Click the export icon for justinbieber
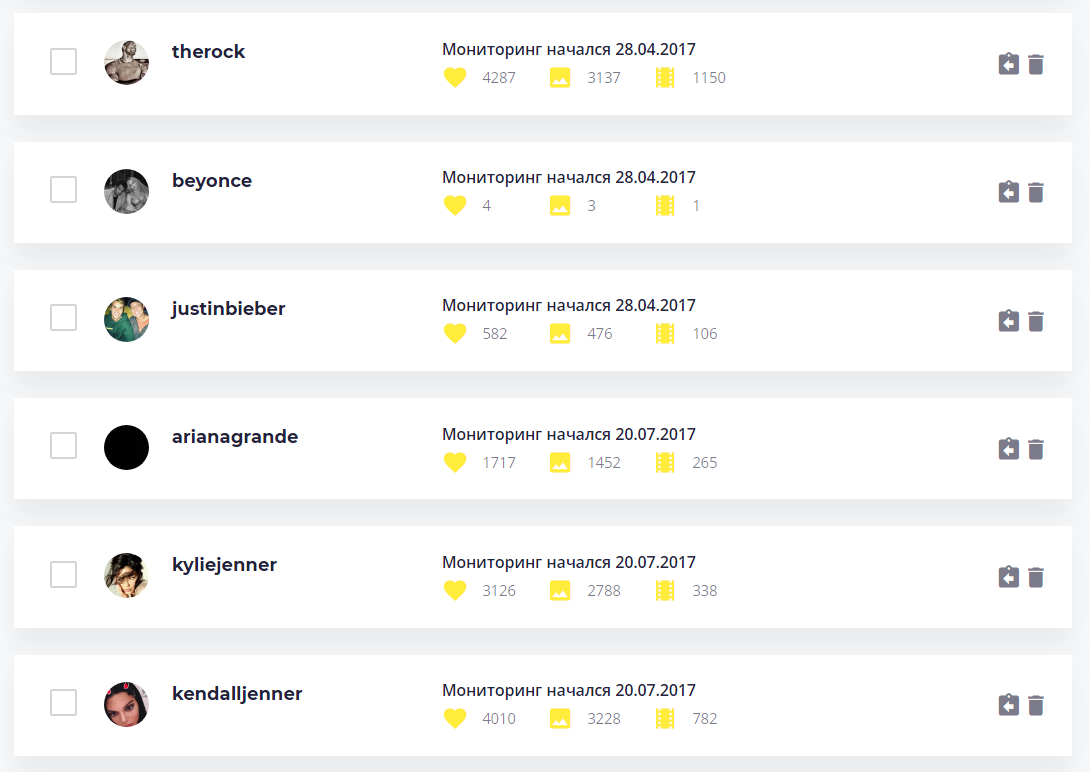1090x772 pixels. [1009, 320]
